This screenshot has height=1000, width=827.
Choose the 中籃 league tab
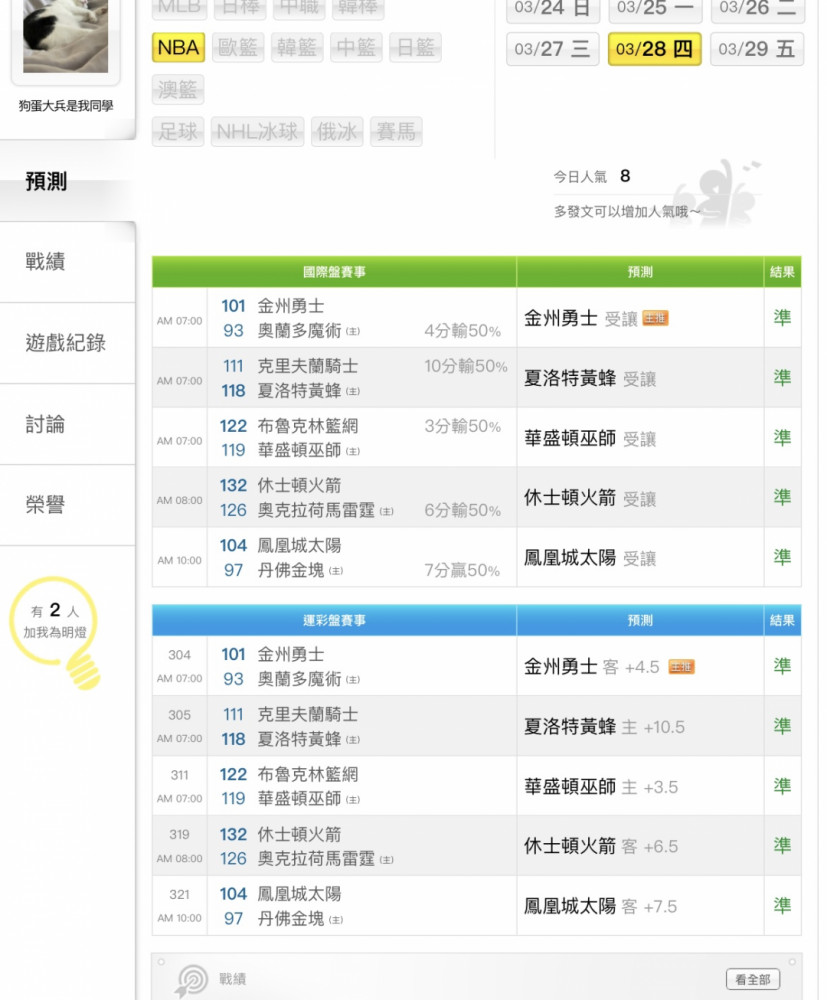point(356,48)
